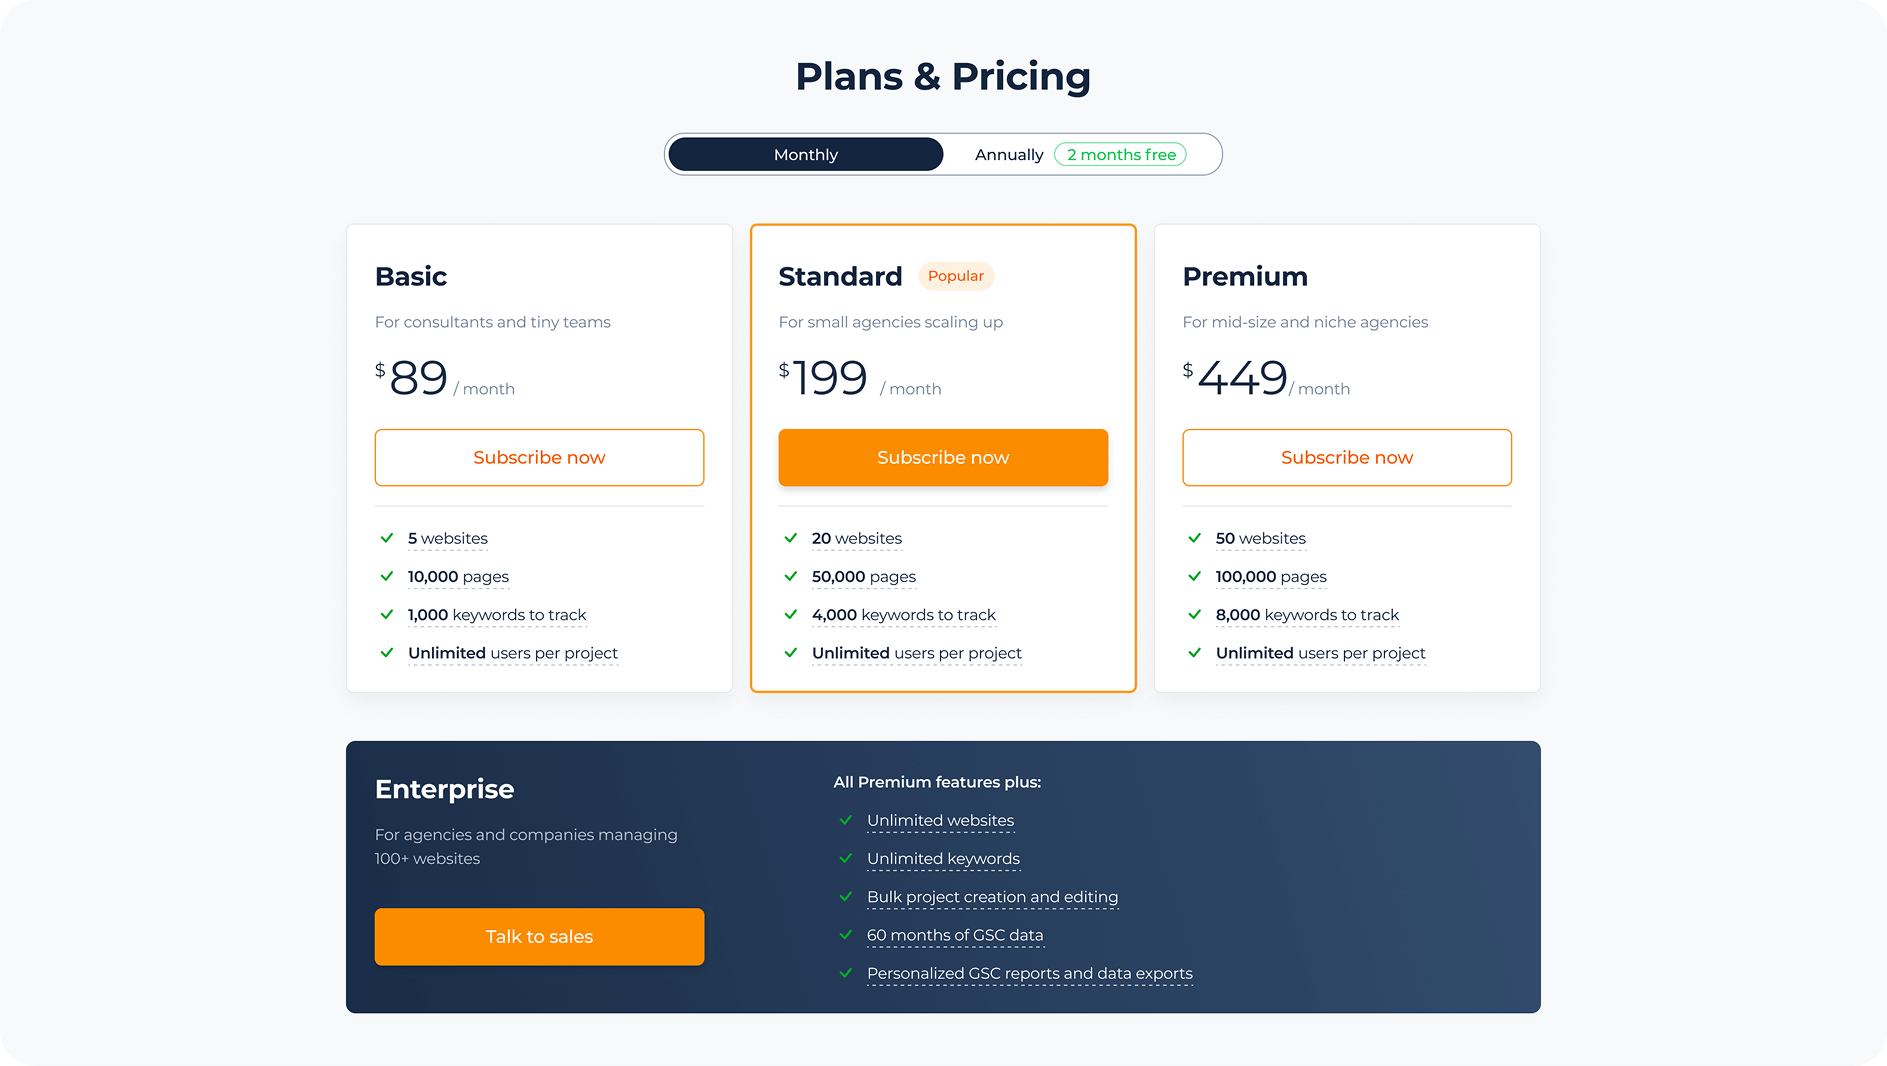Click Unlimited keywords Enterprise feature
This screenshot has width=1887, height=1066.
943,859
